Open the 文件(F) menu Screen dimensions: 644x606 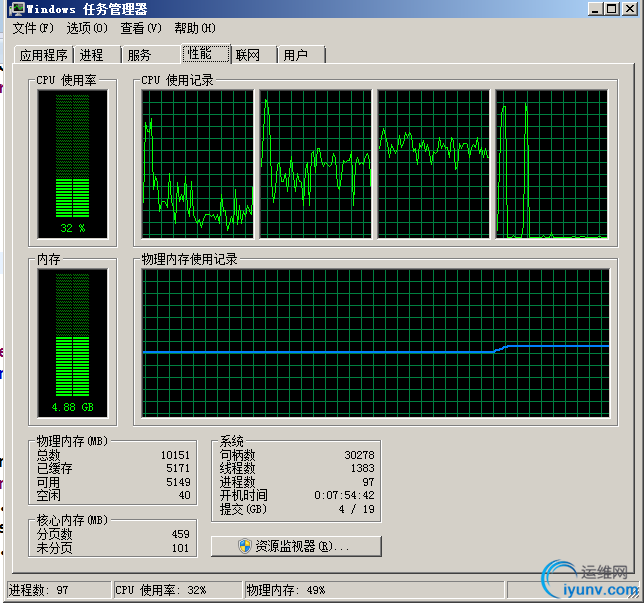tap(33, 28)
